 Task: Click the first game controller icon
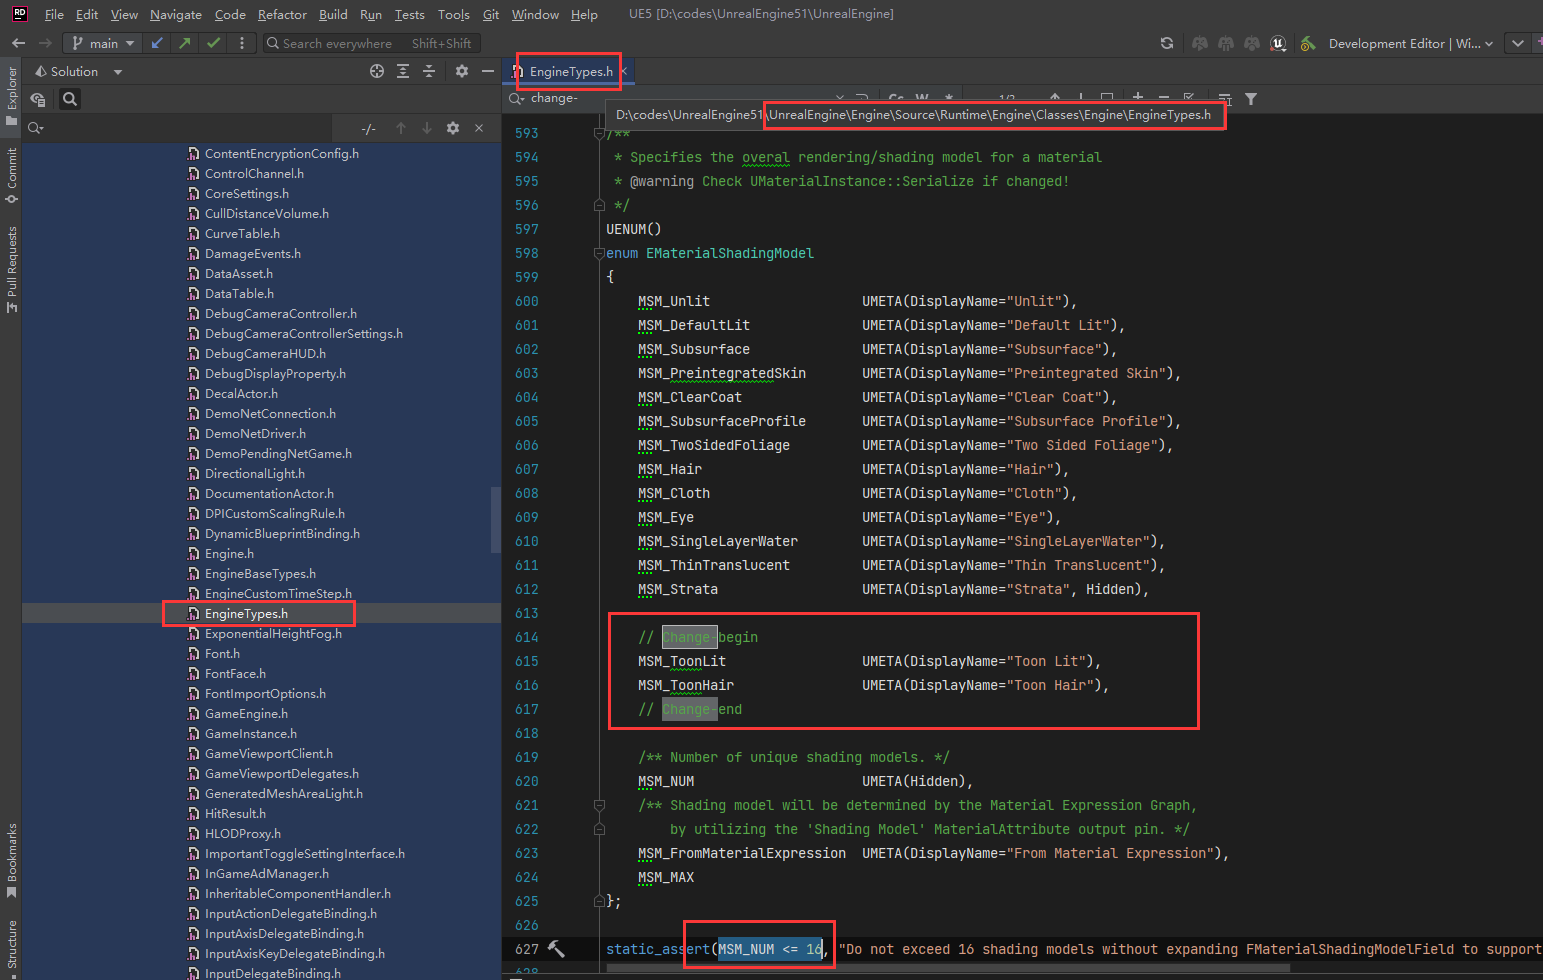click(1200, 43)
